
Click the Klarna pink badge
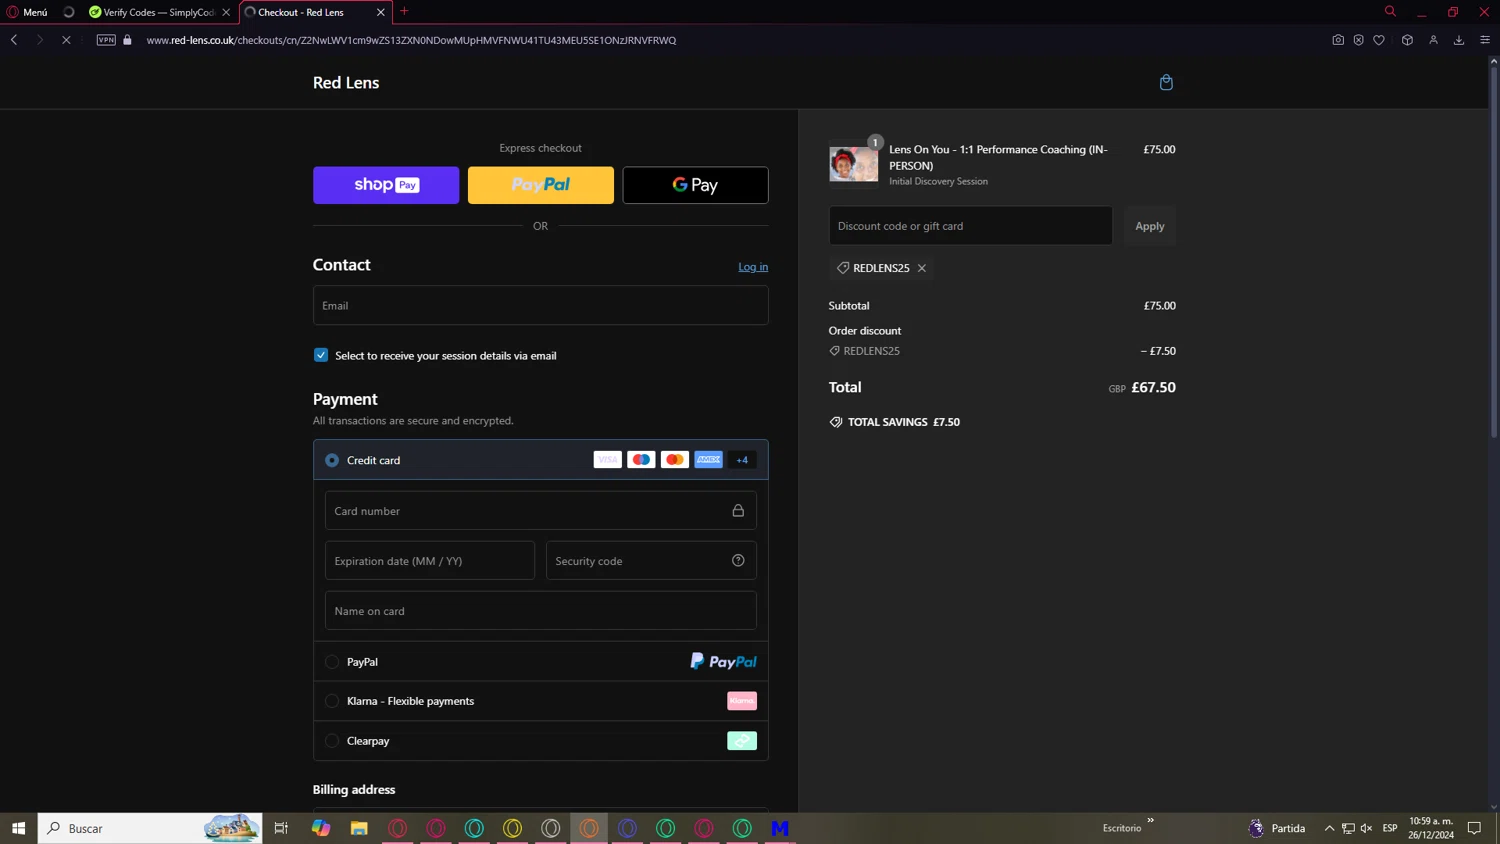coord(742,701)
